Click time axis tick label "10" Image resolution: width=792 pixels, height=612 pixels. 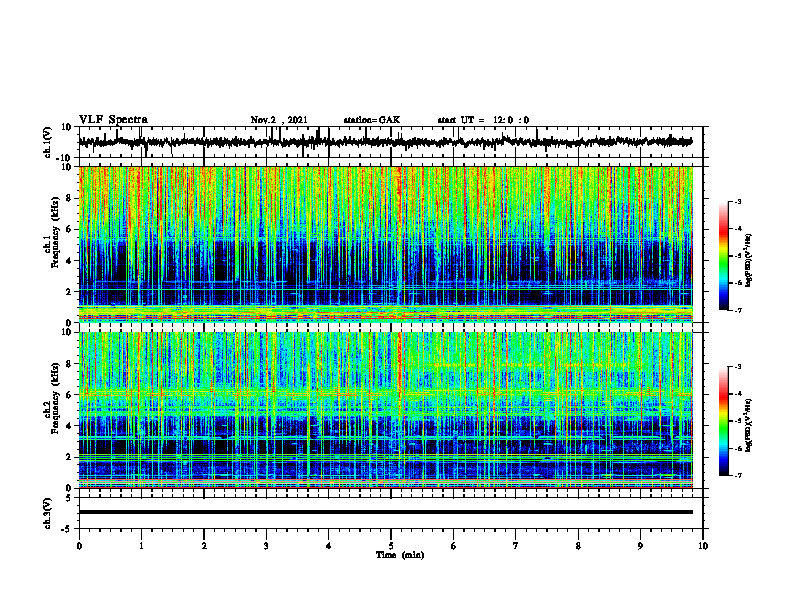[703, 546]
